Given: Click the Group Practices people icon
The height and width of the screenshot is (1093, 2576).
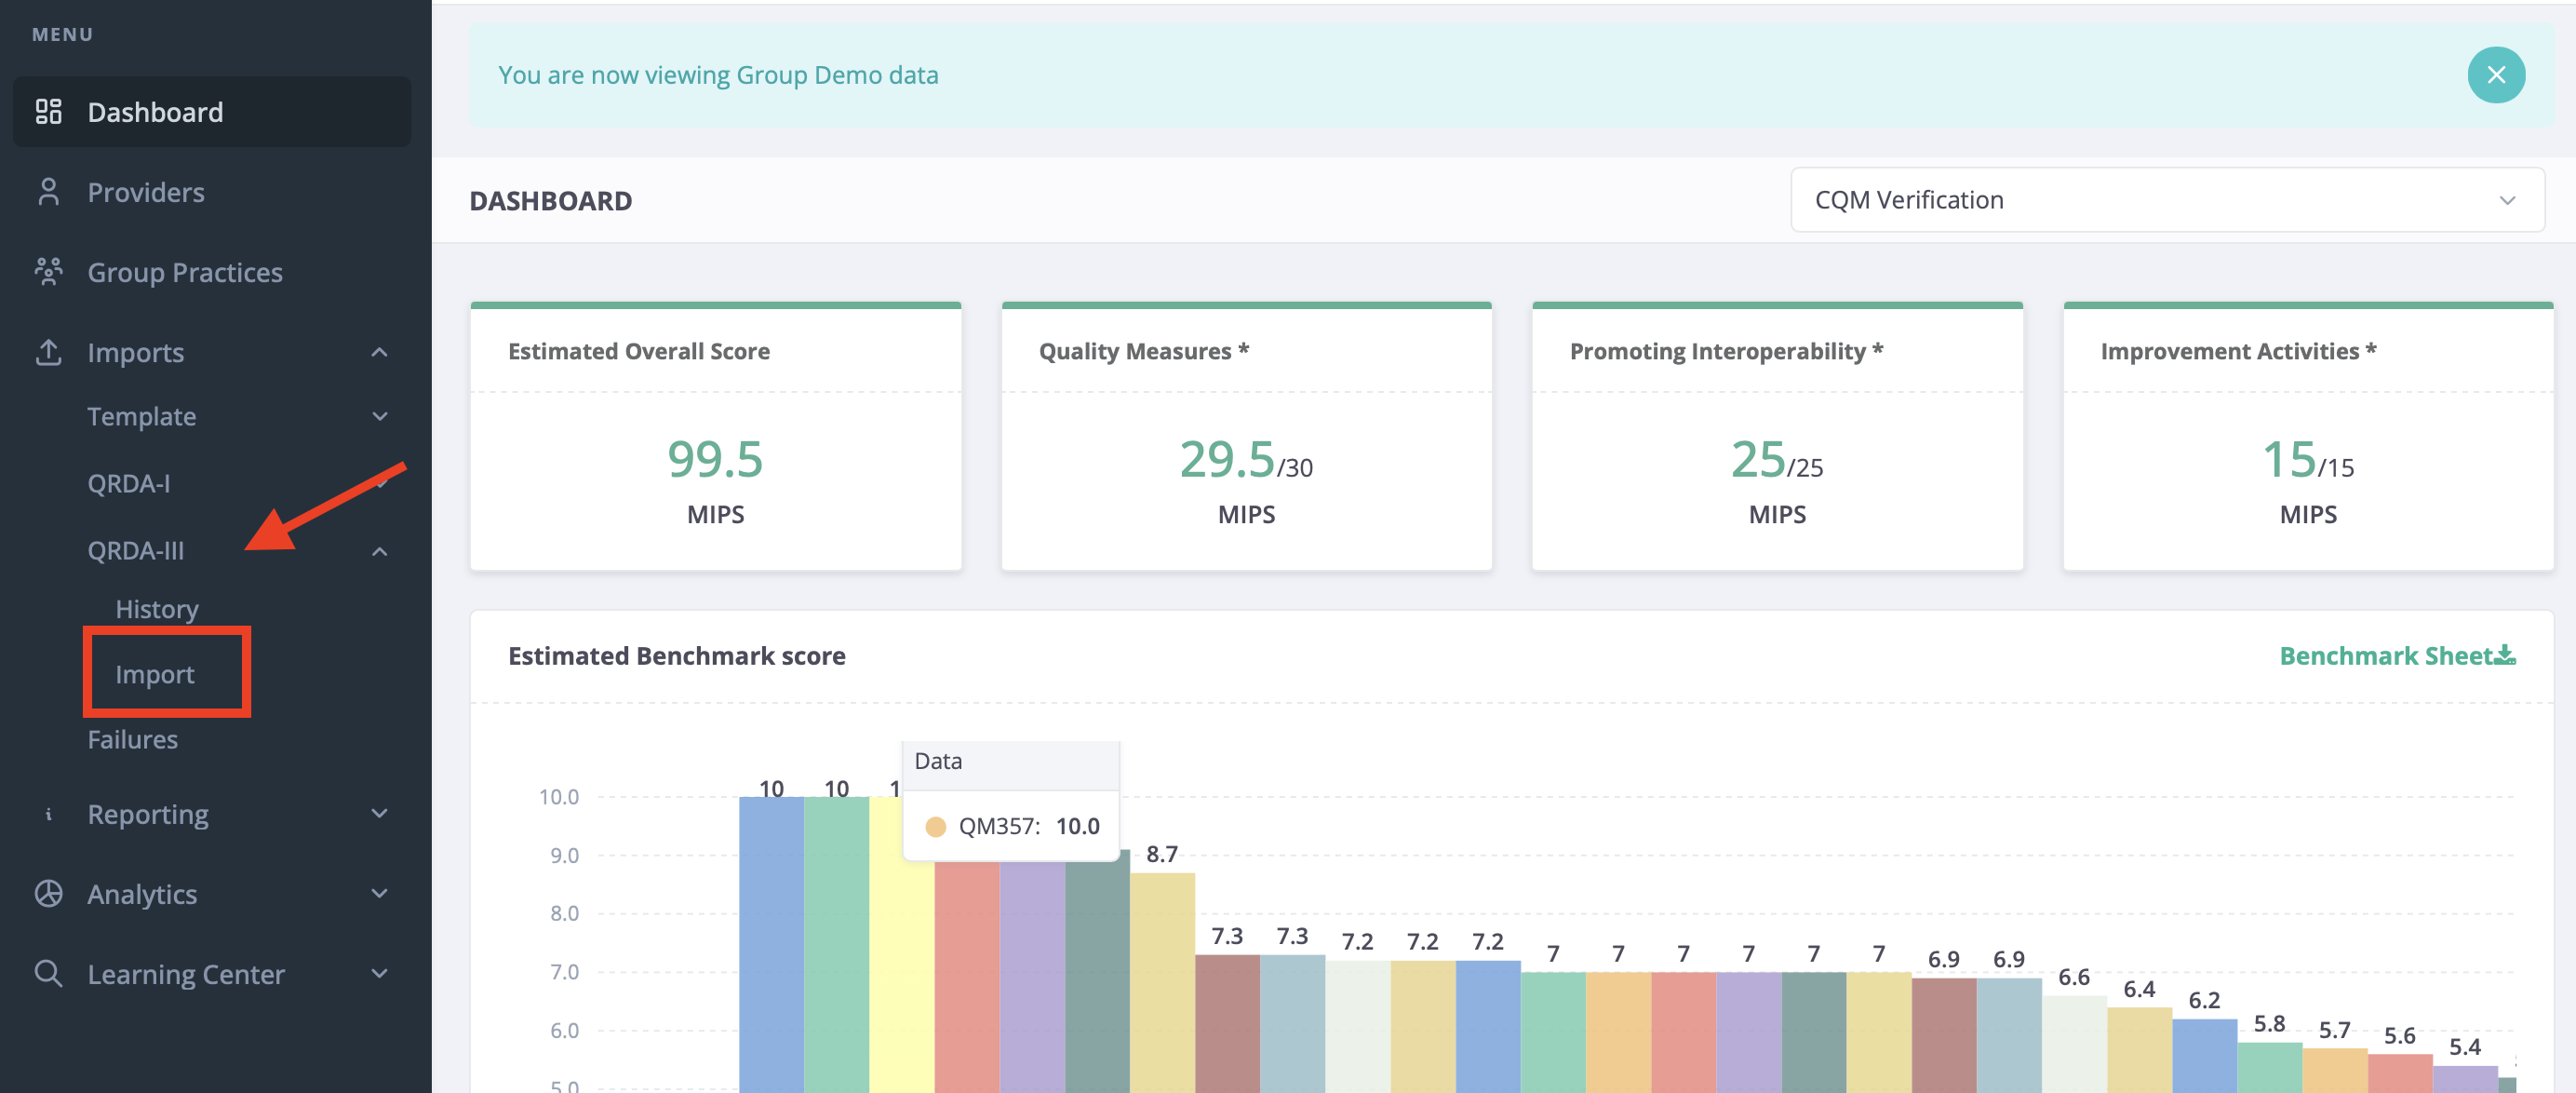Looking at the screenshot, I should point(48,271).
